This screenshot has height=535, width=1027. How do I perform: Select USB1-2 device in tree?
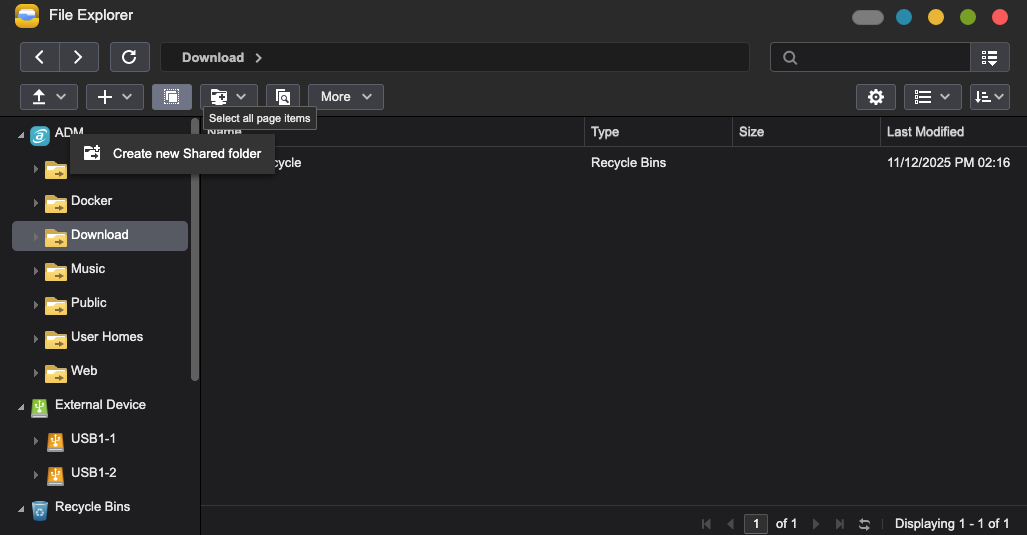point(93,473)
